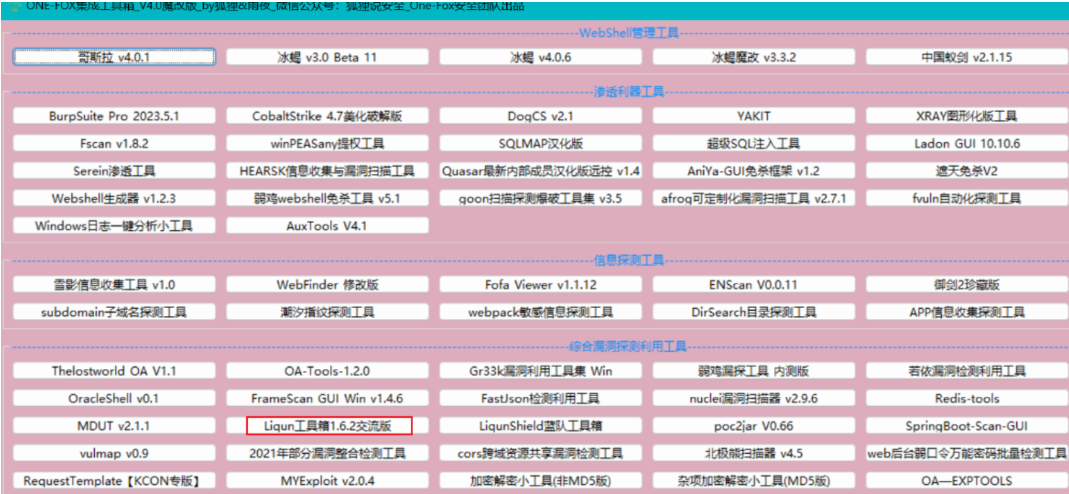Open Quasar汉化版远控 v1.4
The image size is (1069, 494).
541,170
